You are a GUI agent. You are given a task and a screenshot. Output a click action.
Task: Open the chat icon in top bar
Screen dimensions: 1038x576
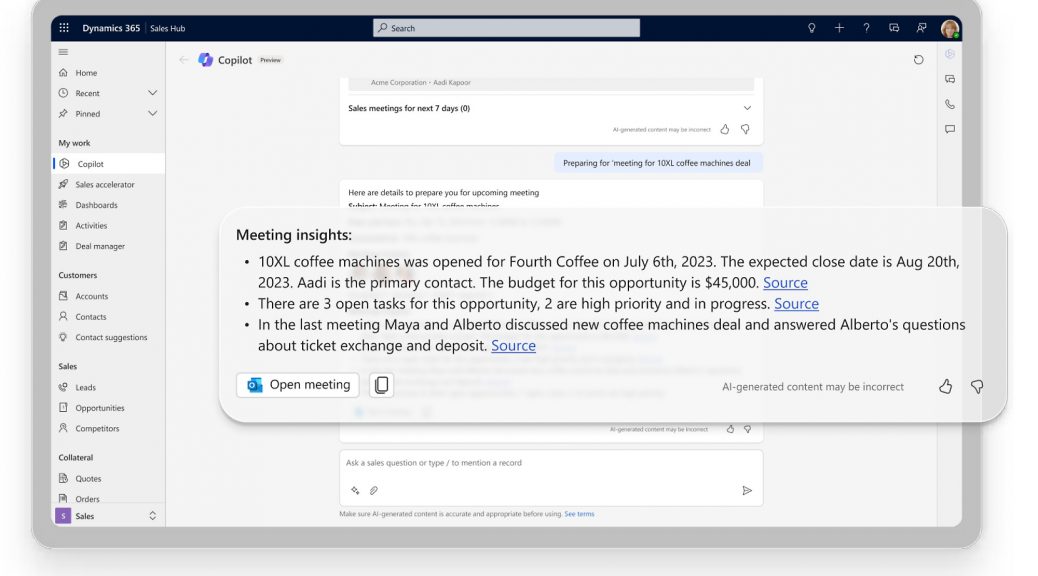coord(894,28)
